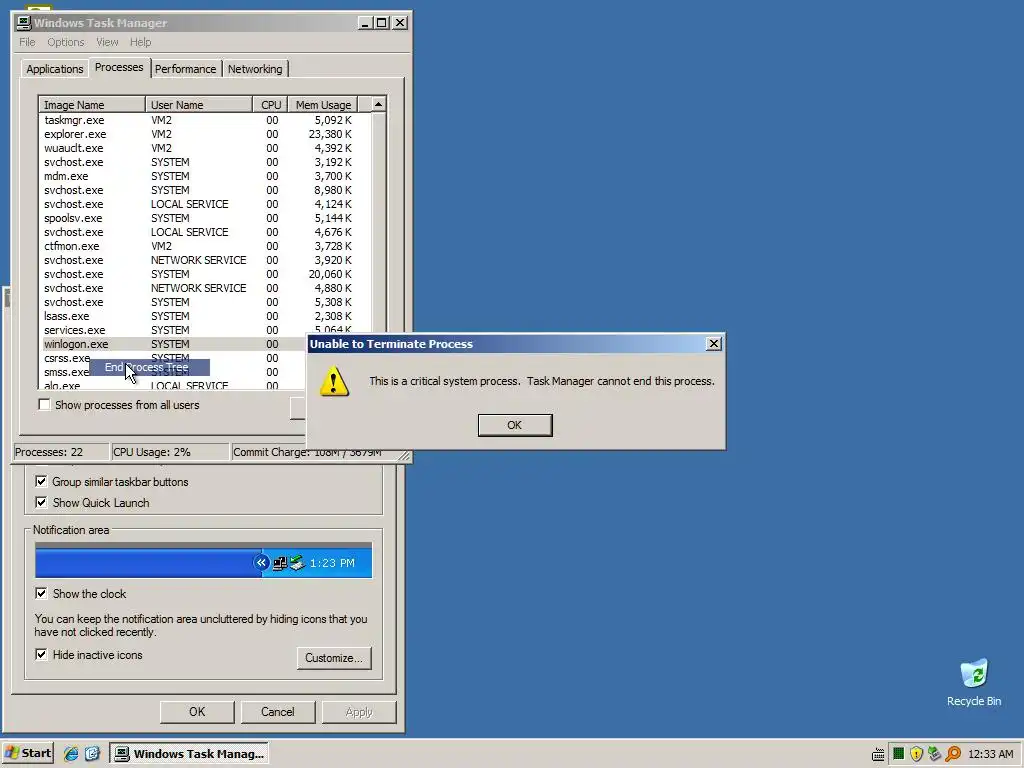Screen dimensions: 1024x768
Task: Open the Help menu
Action: pyautogui.click(x=140, y=42)
